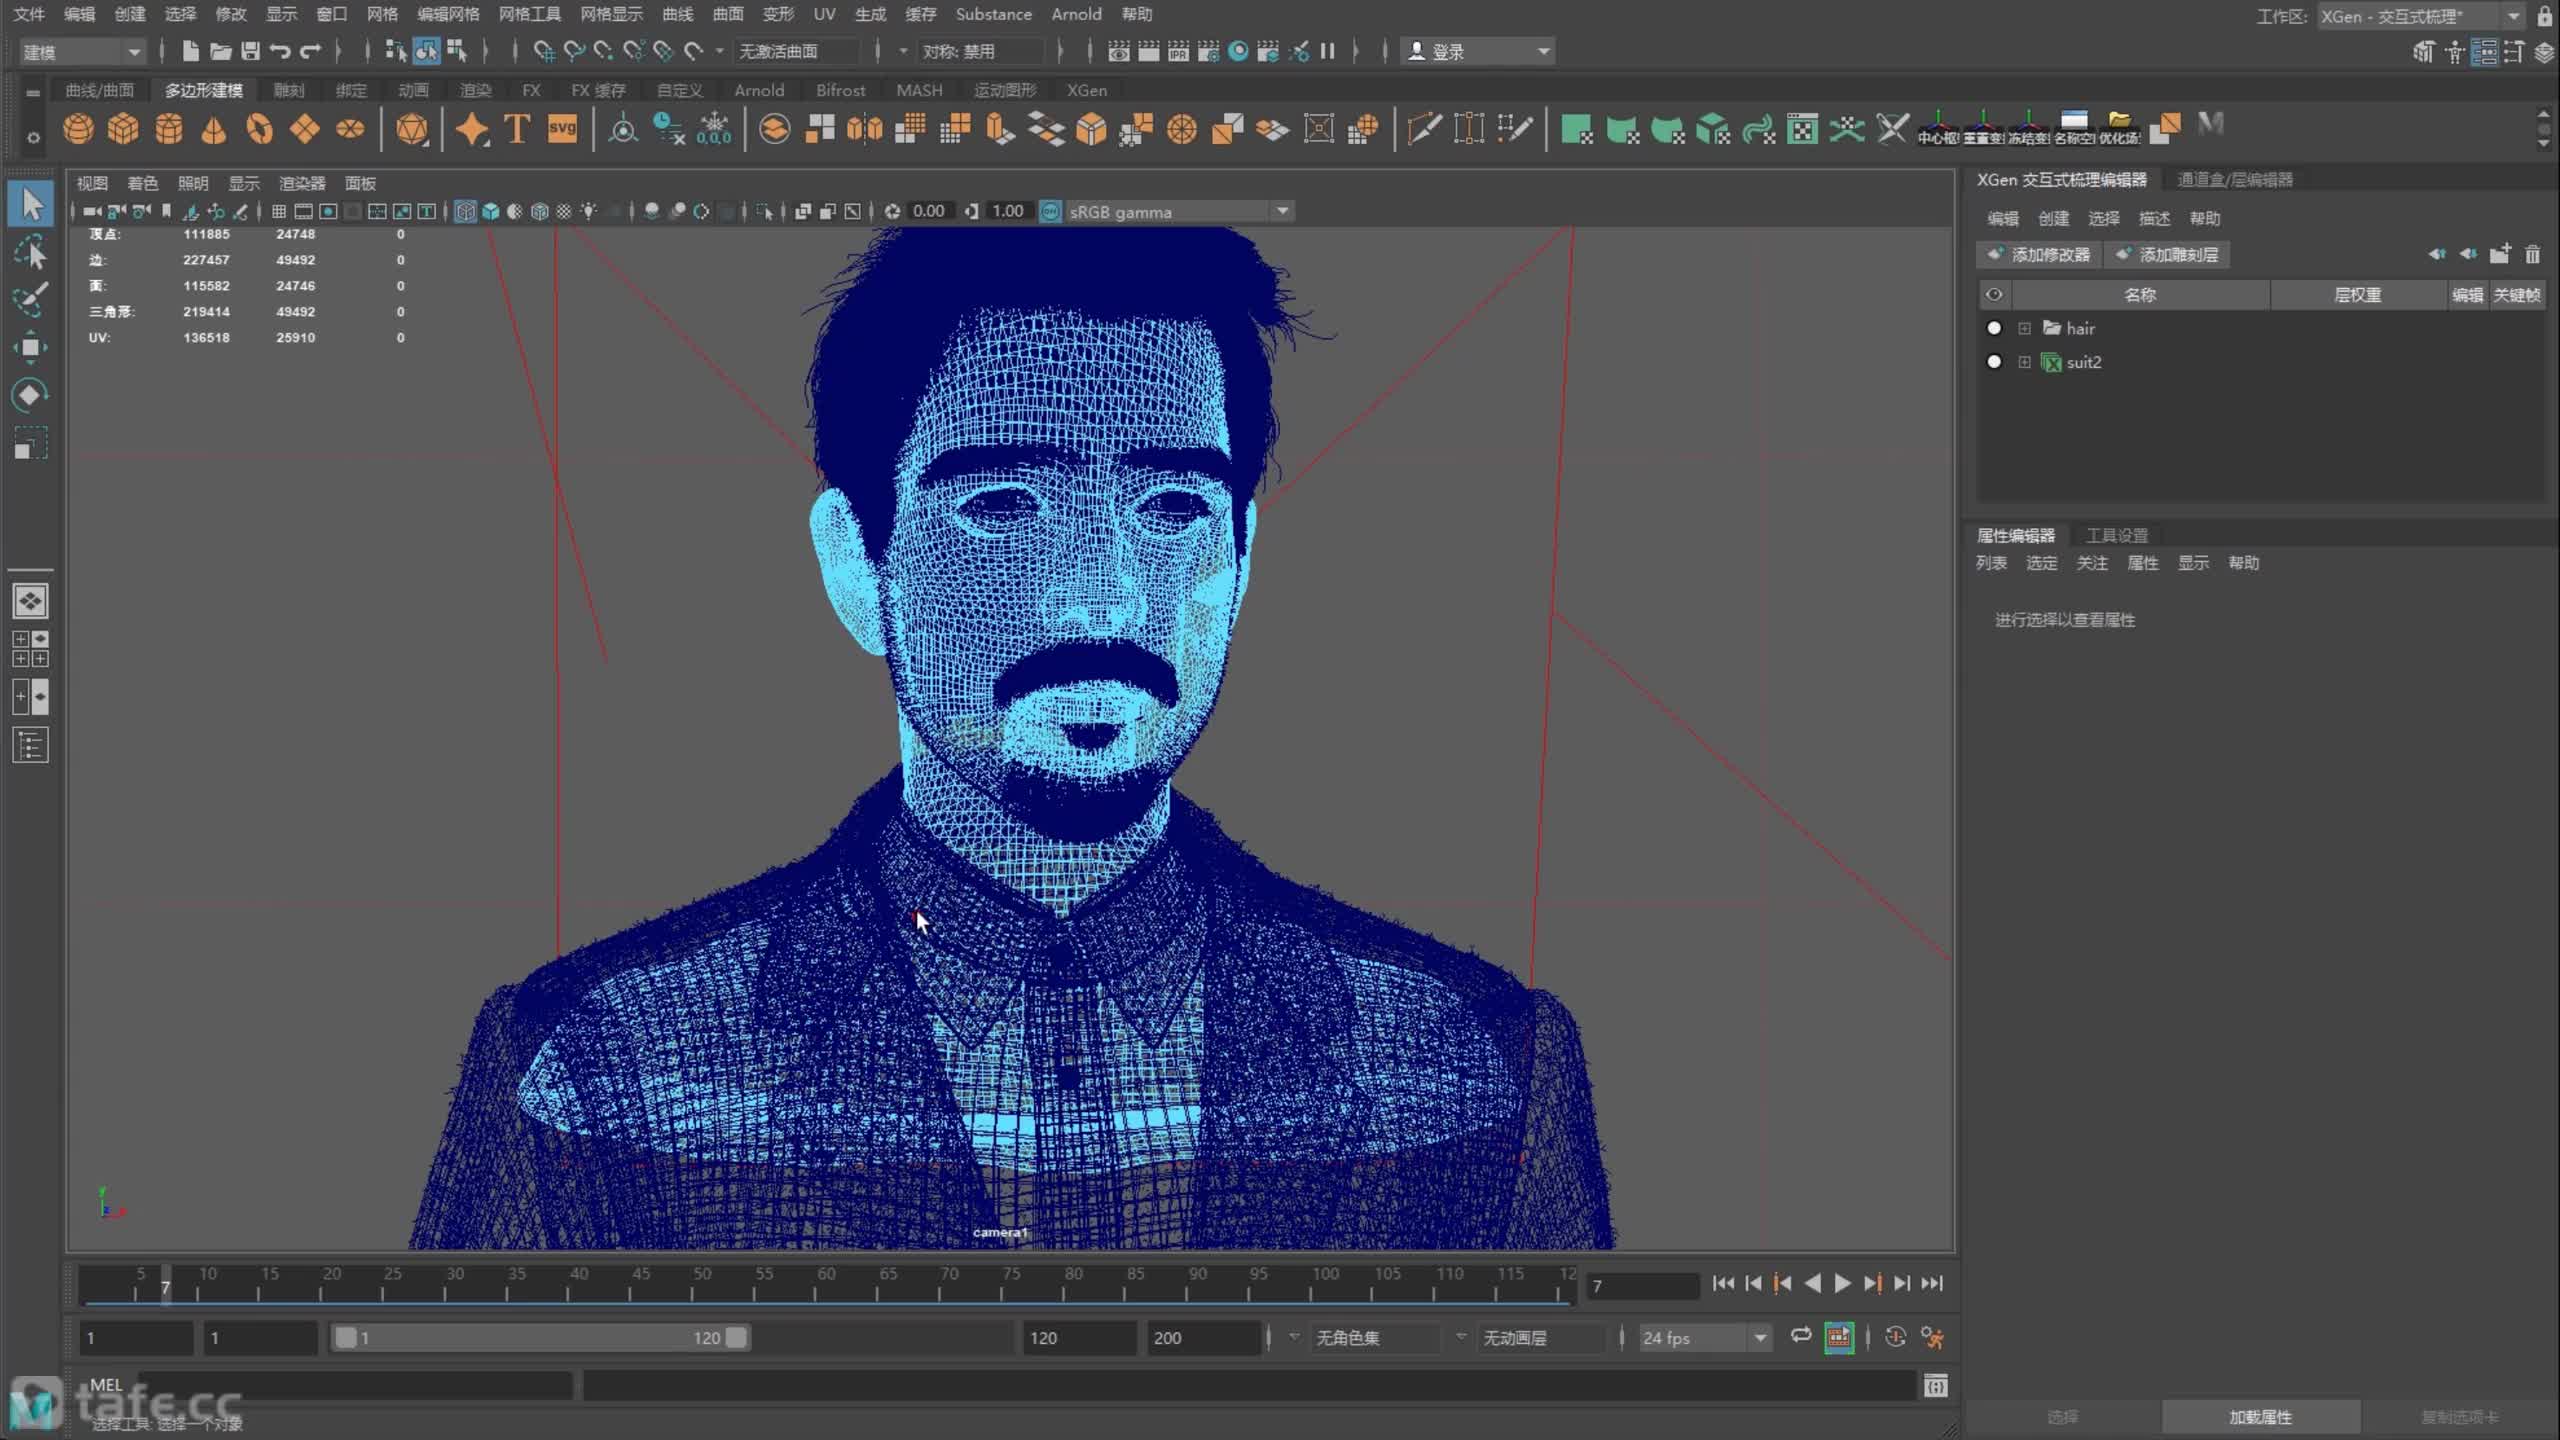Switch to the Arnold shelf tab
The image size is (2560, 1440).
point(759,90)
